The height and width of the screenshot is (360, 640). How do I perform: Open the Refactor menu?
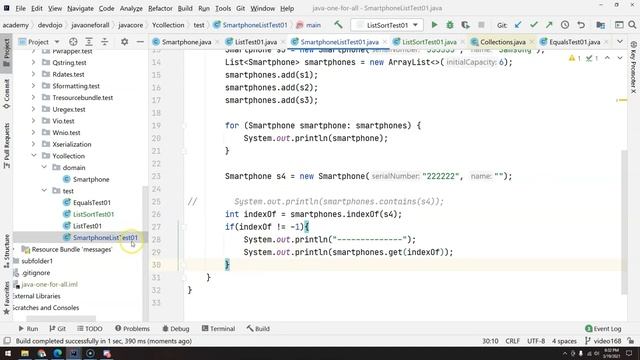pyautogui.click(x=160, y=8)
